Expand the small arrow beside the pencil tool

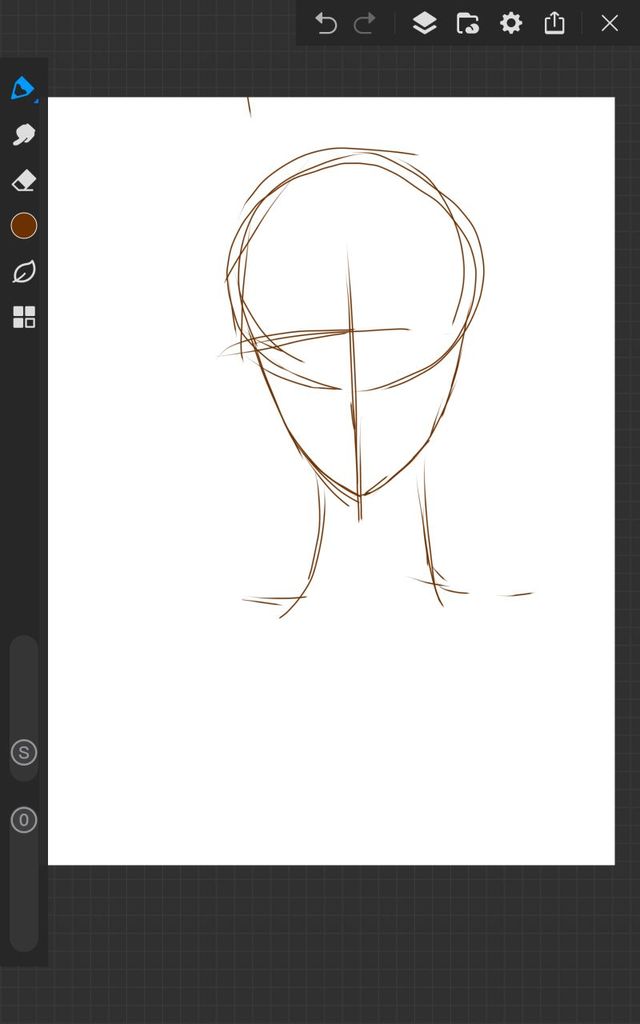coord(36,100)
